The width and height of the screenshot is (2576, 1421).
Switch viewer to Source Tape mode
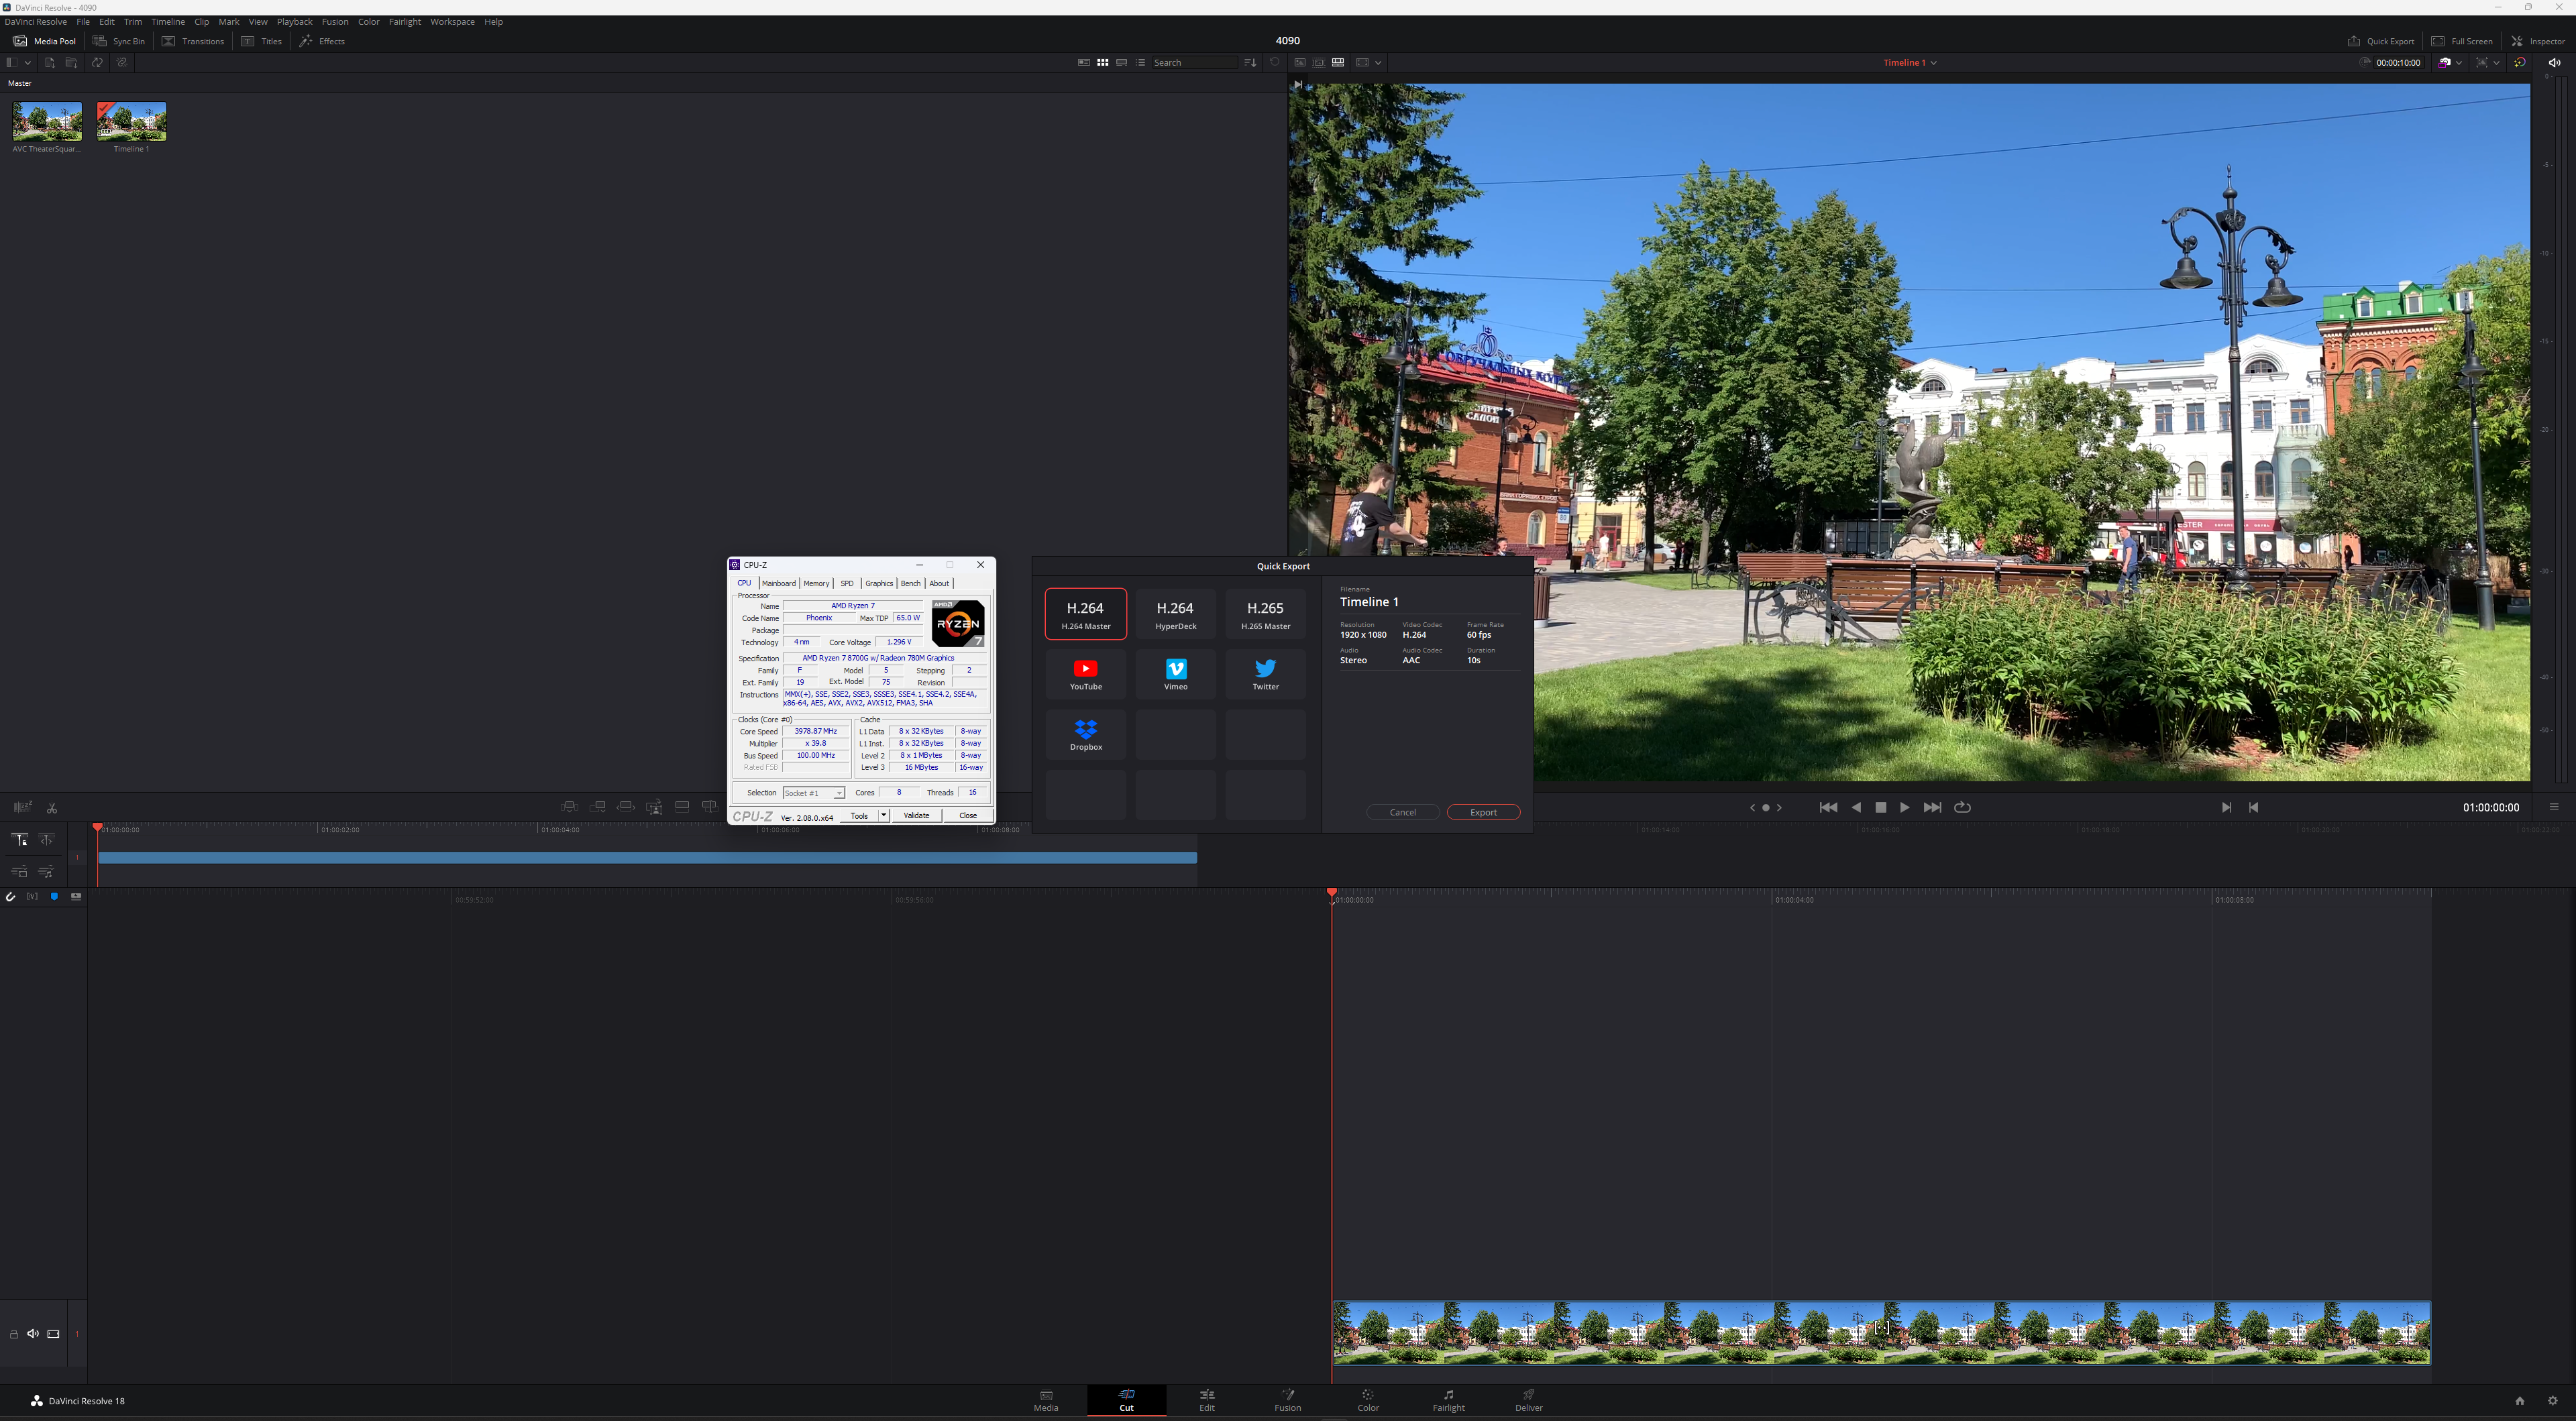coord(1319,62)
